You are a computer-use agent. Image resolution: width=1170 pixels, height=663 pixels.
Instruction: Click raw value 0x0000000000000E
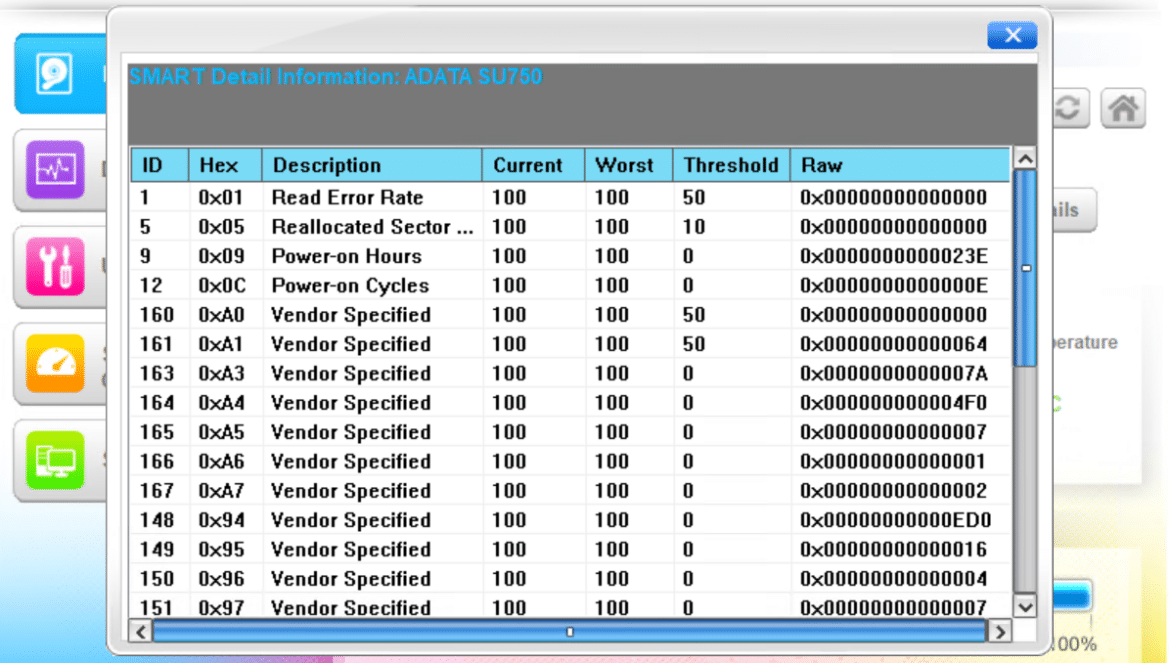pyautogui.click(x=893, y=286)
